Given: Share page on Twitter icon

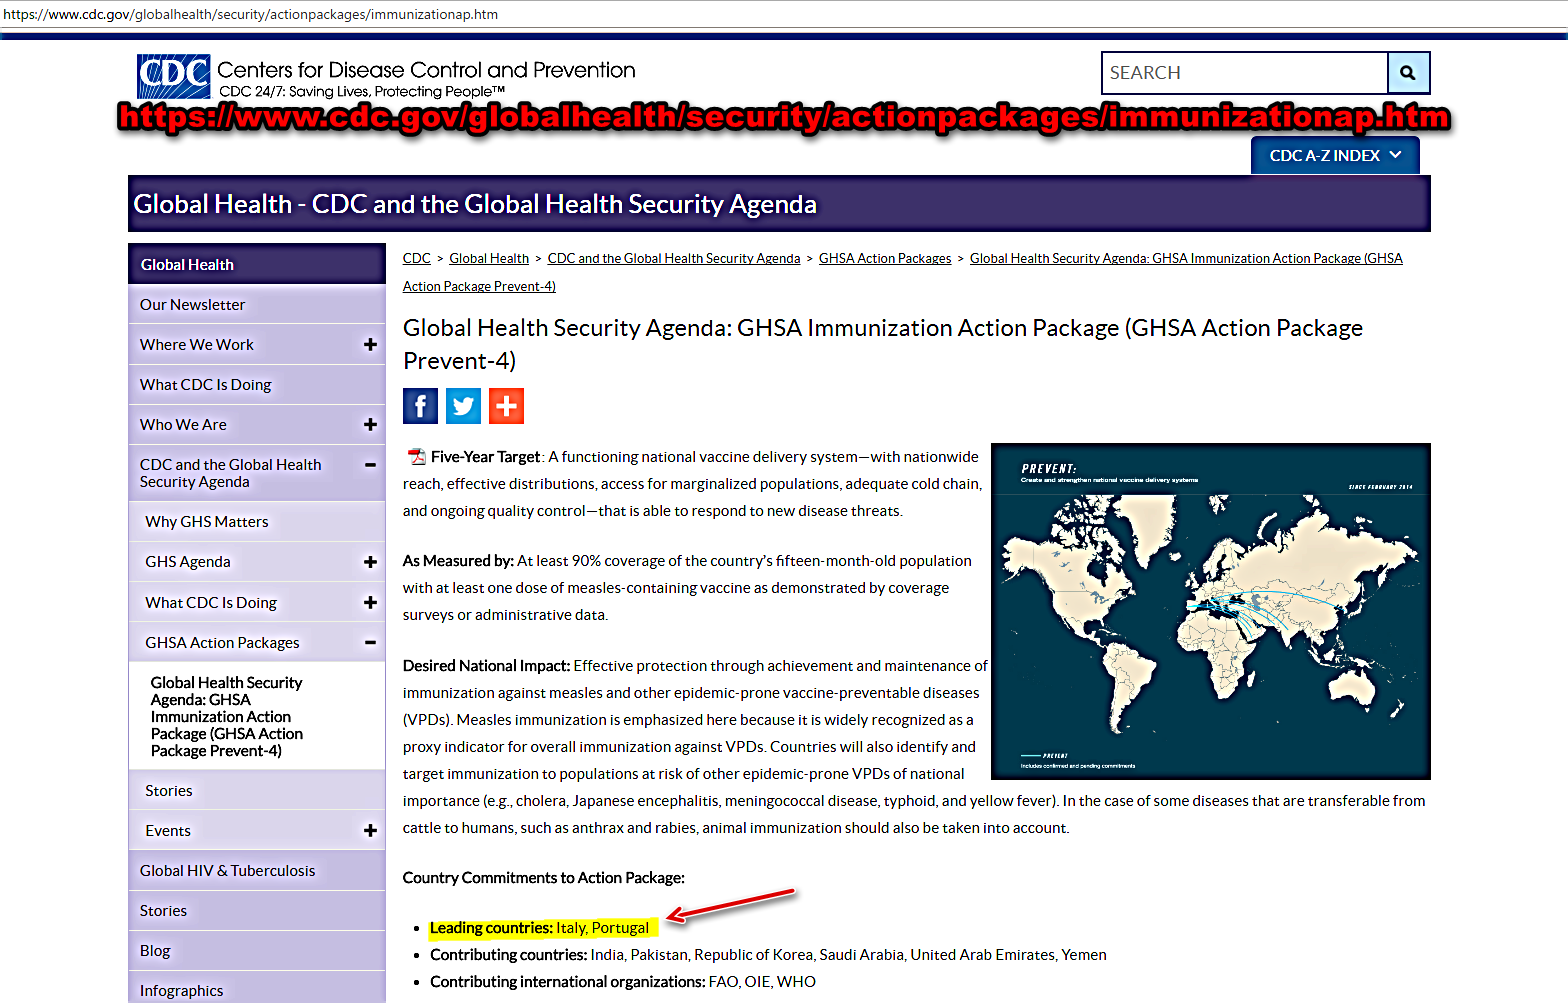Looking at the screenshot, I should tap(463, 406).
